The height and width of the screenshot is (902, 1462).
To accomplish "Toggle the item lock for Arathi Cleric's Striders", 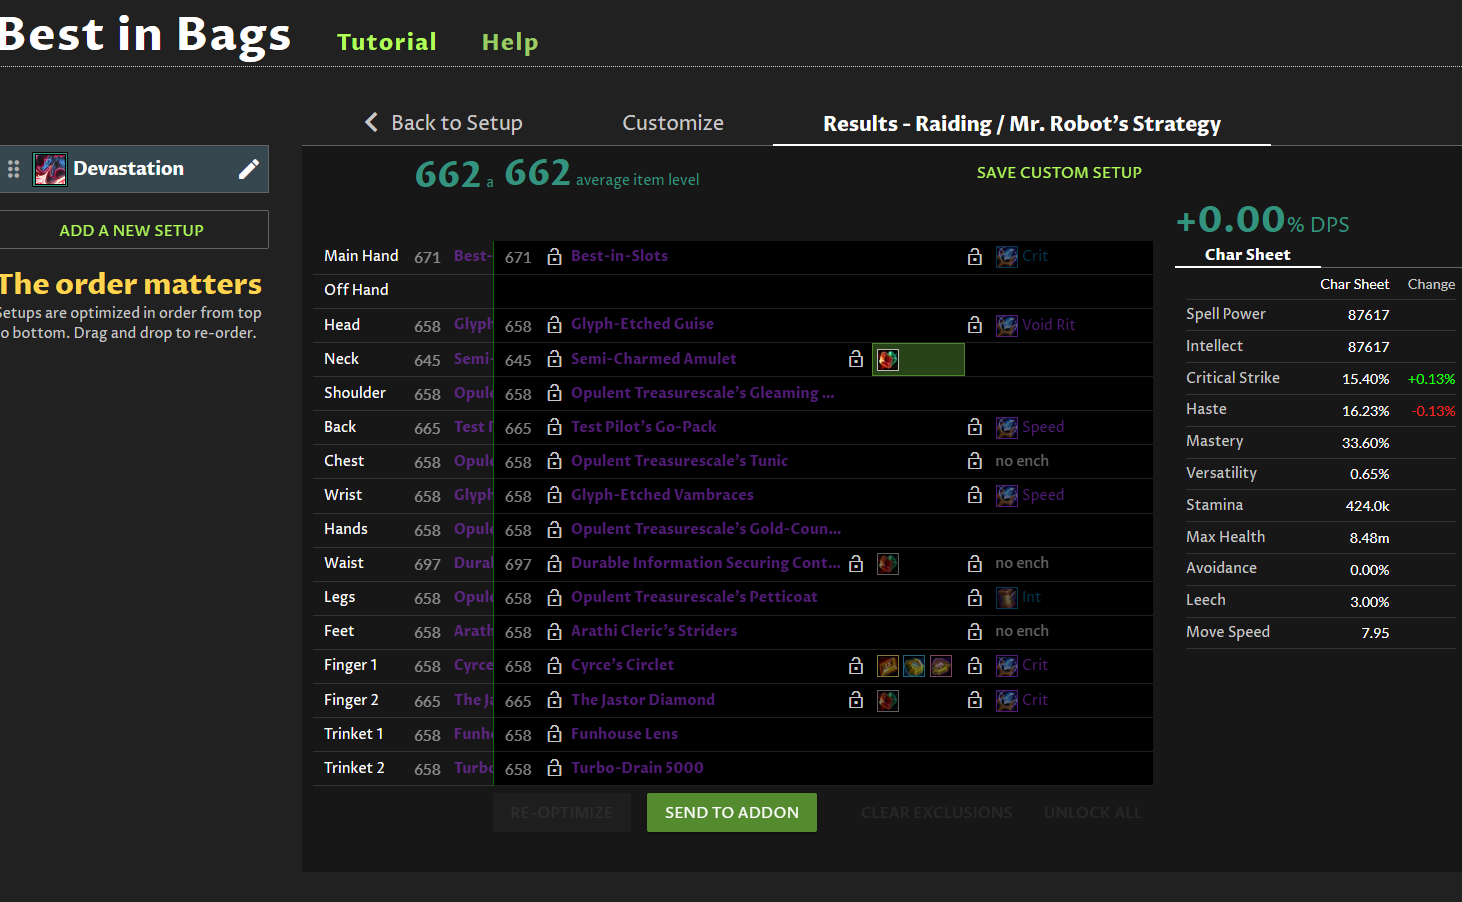I will (554, 632).
